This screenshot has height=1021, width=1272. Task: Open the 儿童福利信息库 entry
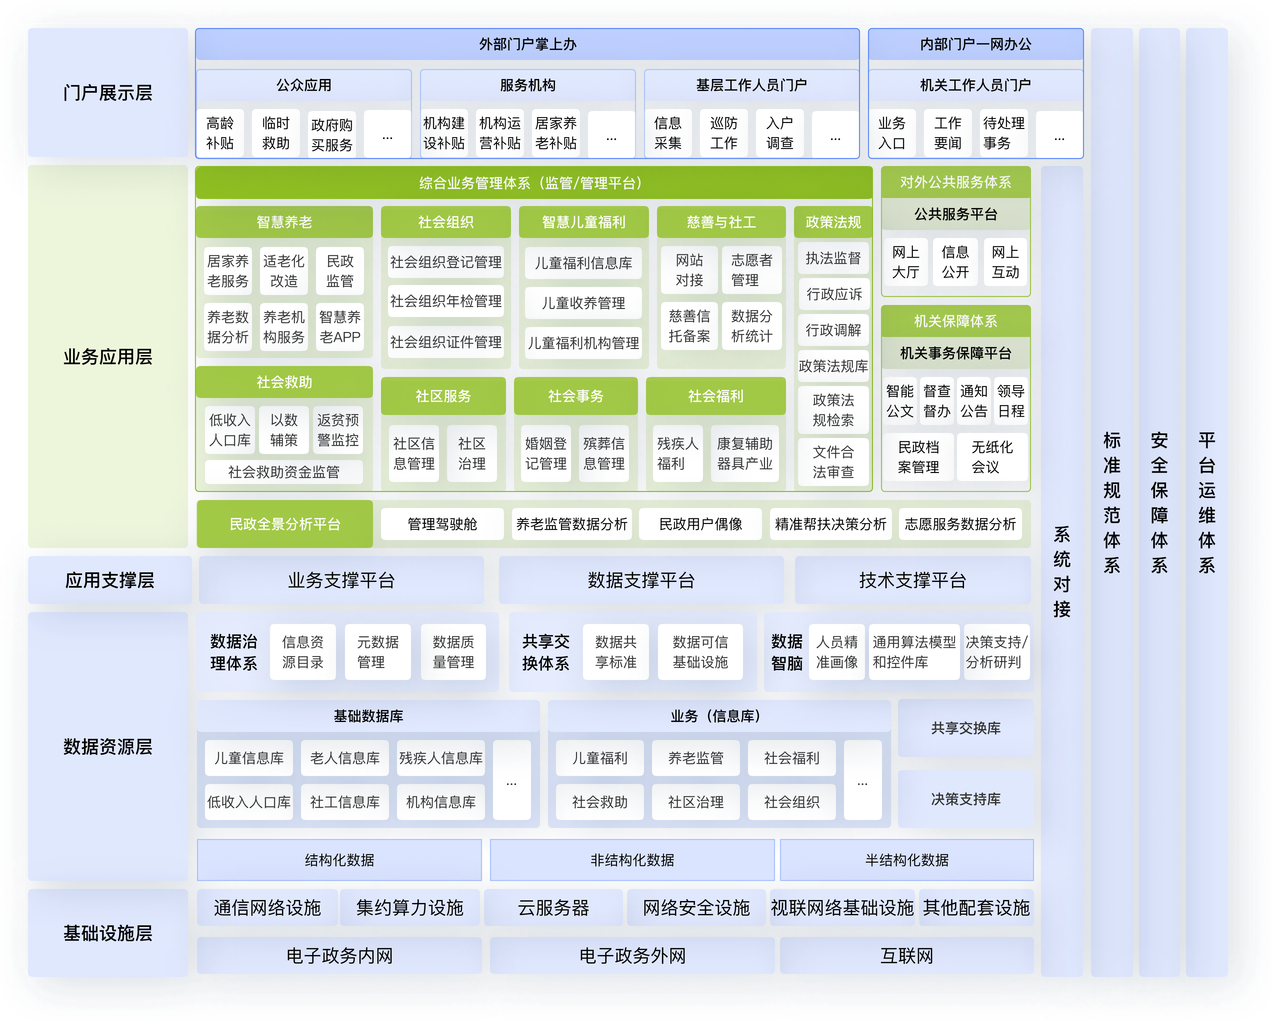583,263
